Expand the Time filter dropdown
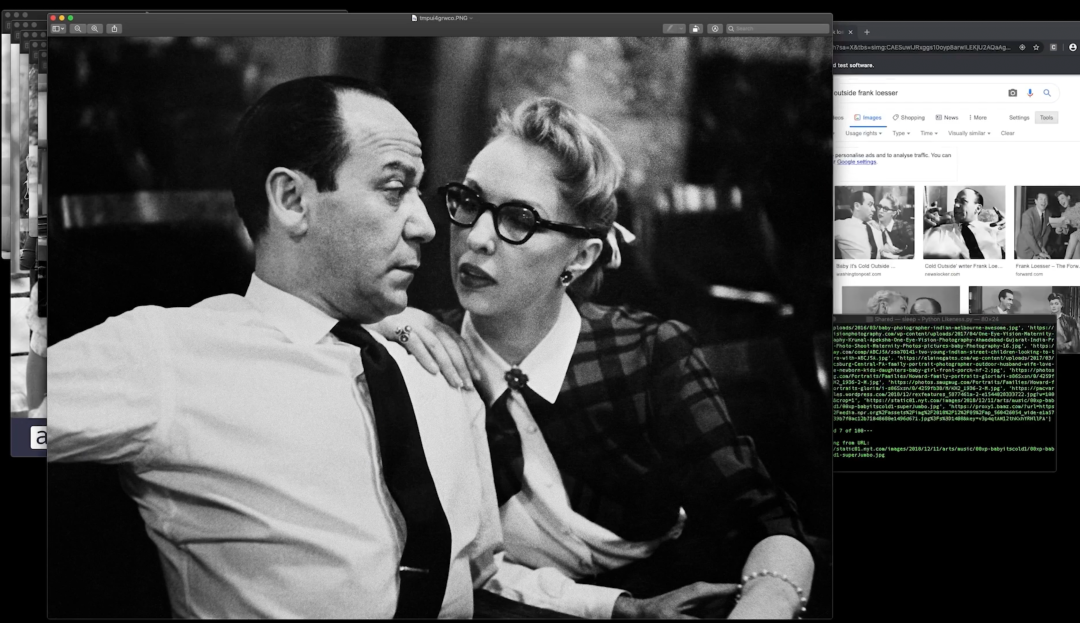This screenshot has height=623, width=1080. [x=929, y=134]
